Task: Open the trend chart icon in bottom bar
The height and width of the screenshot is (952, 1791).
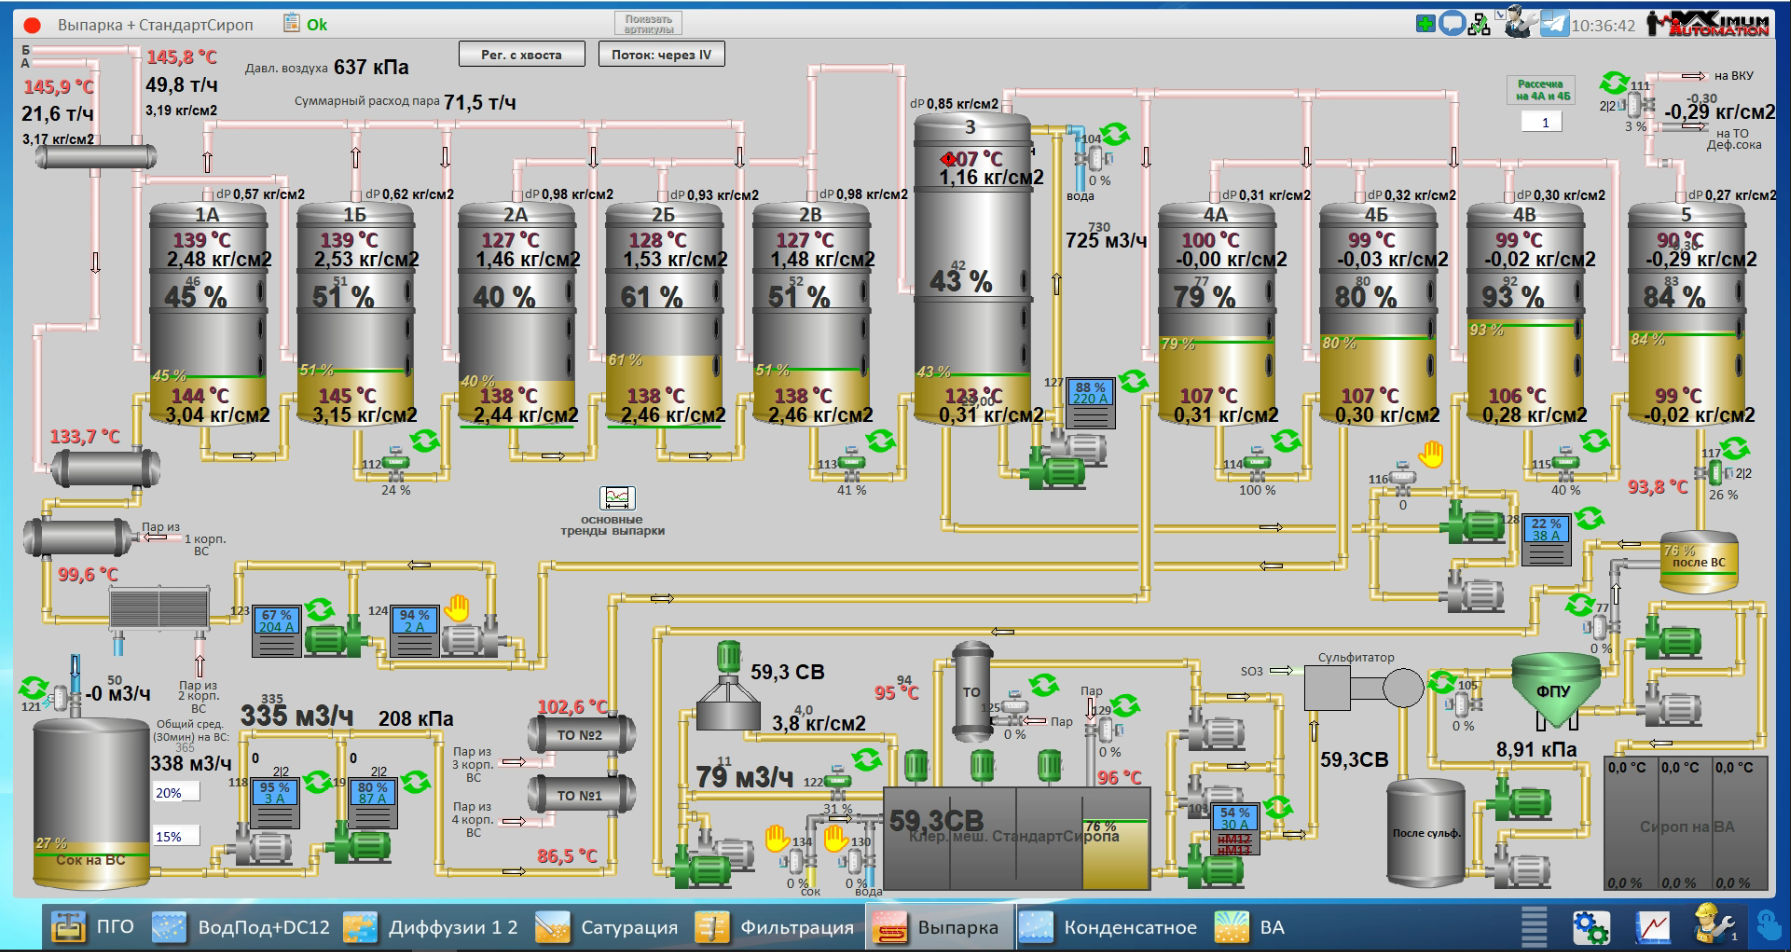Action: (1652, 927)
